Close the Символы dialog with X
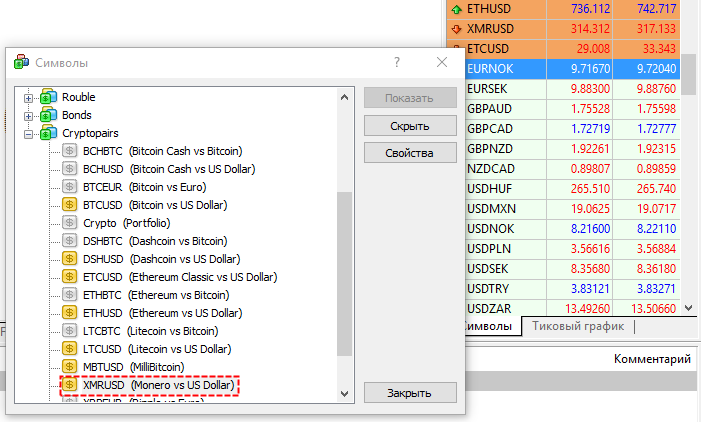This screenshot has height=422, width=701. click(x=442, y=62)
